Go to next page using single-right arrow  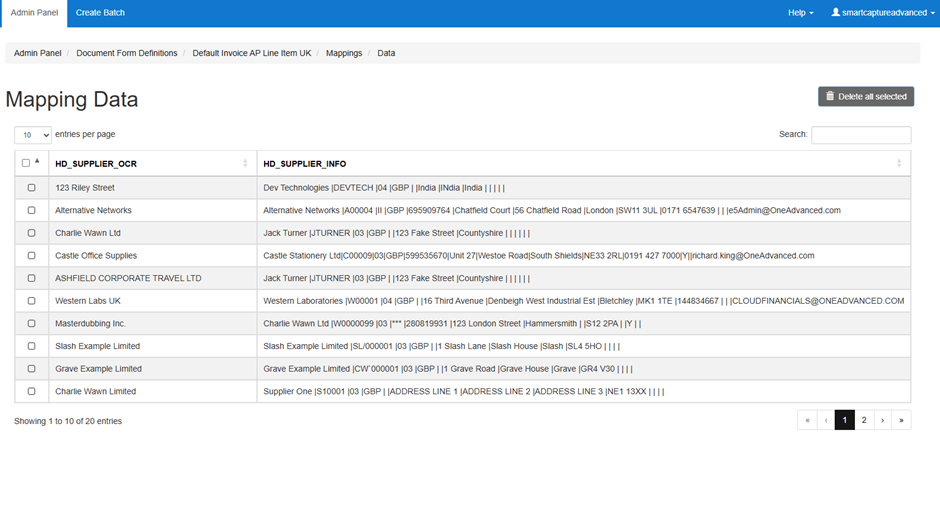coord(882,421)
